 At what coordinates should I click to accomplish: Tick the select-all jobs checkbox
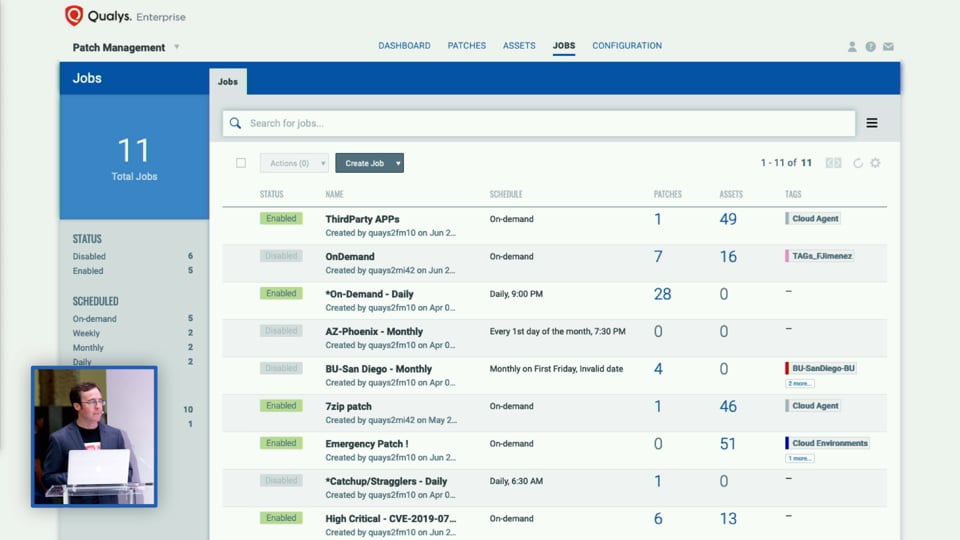pos(241,163)
